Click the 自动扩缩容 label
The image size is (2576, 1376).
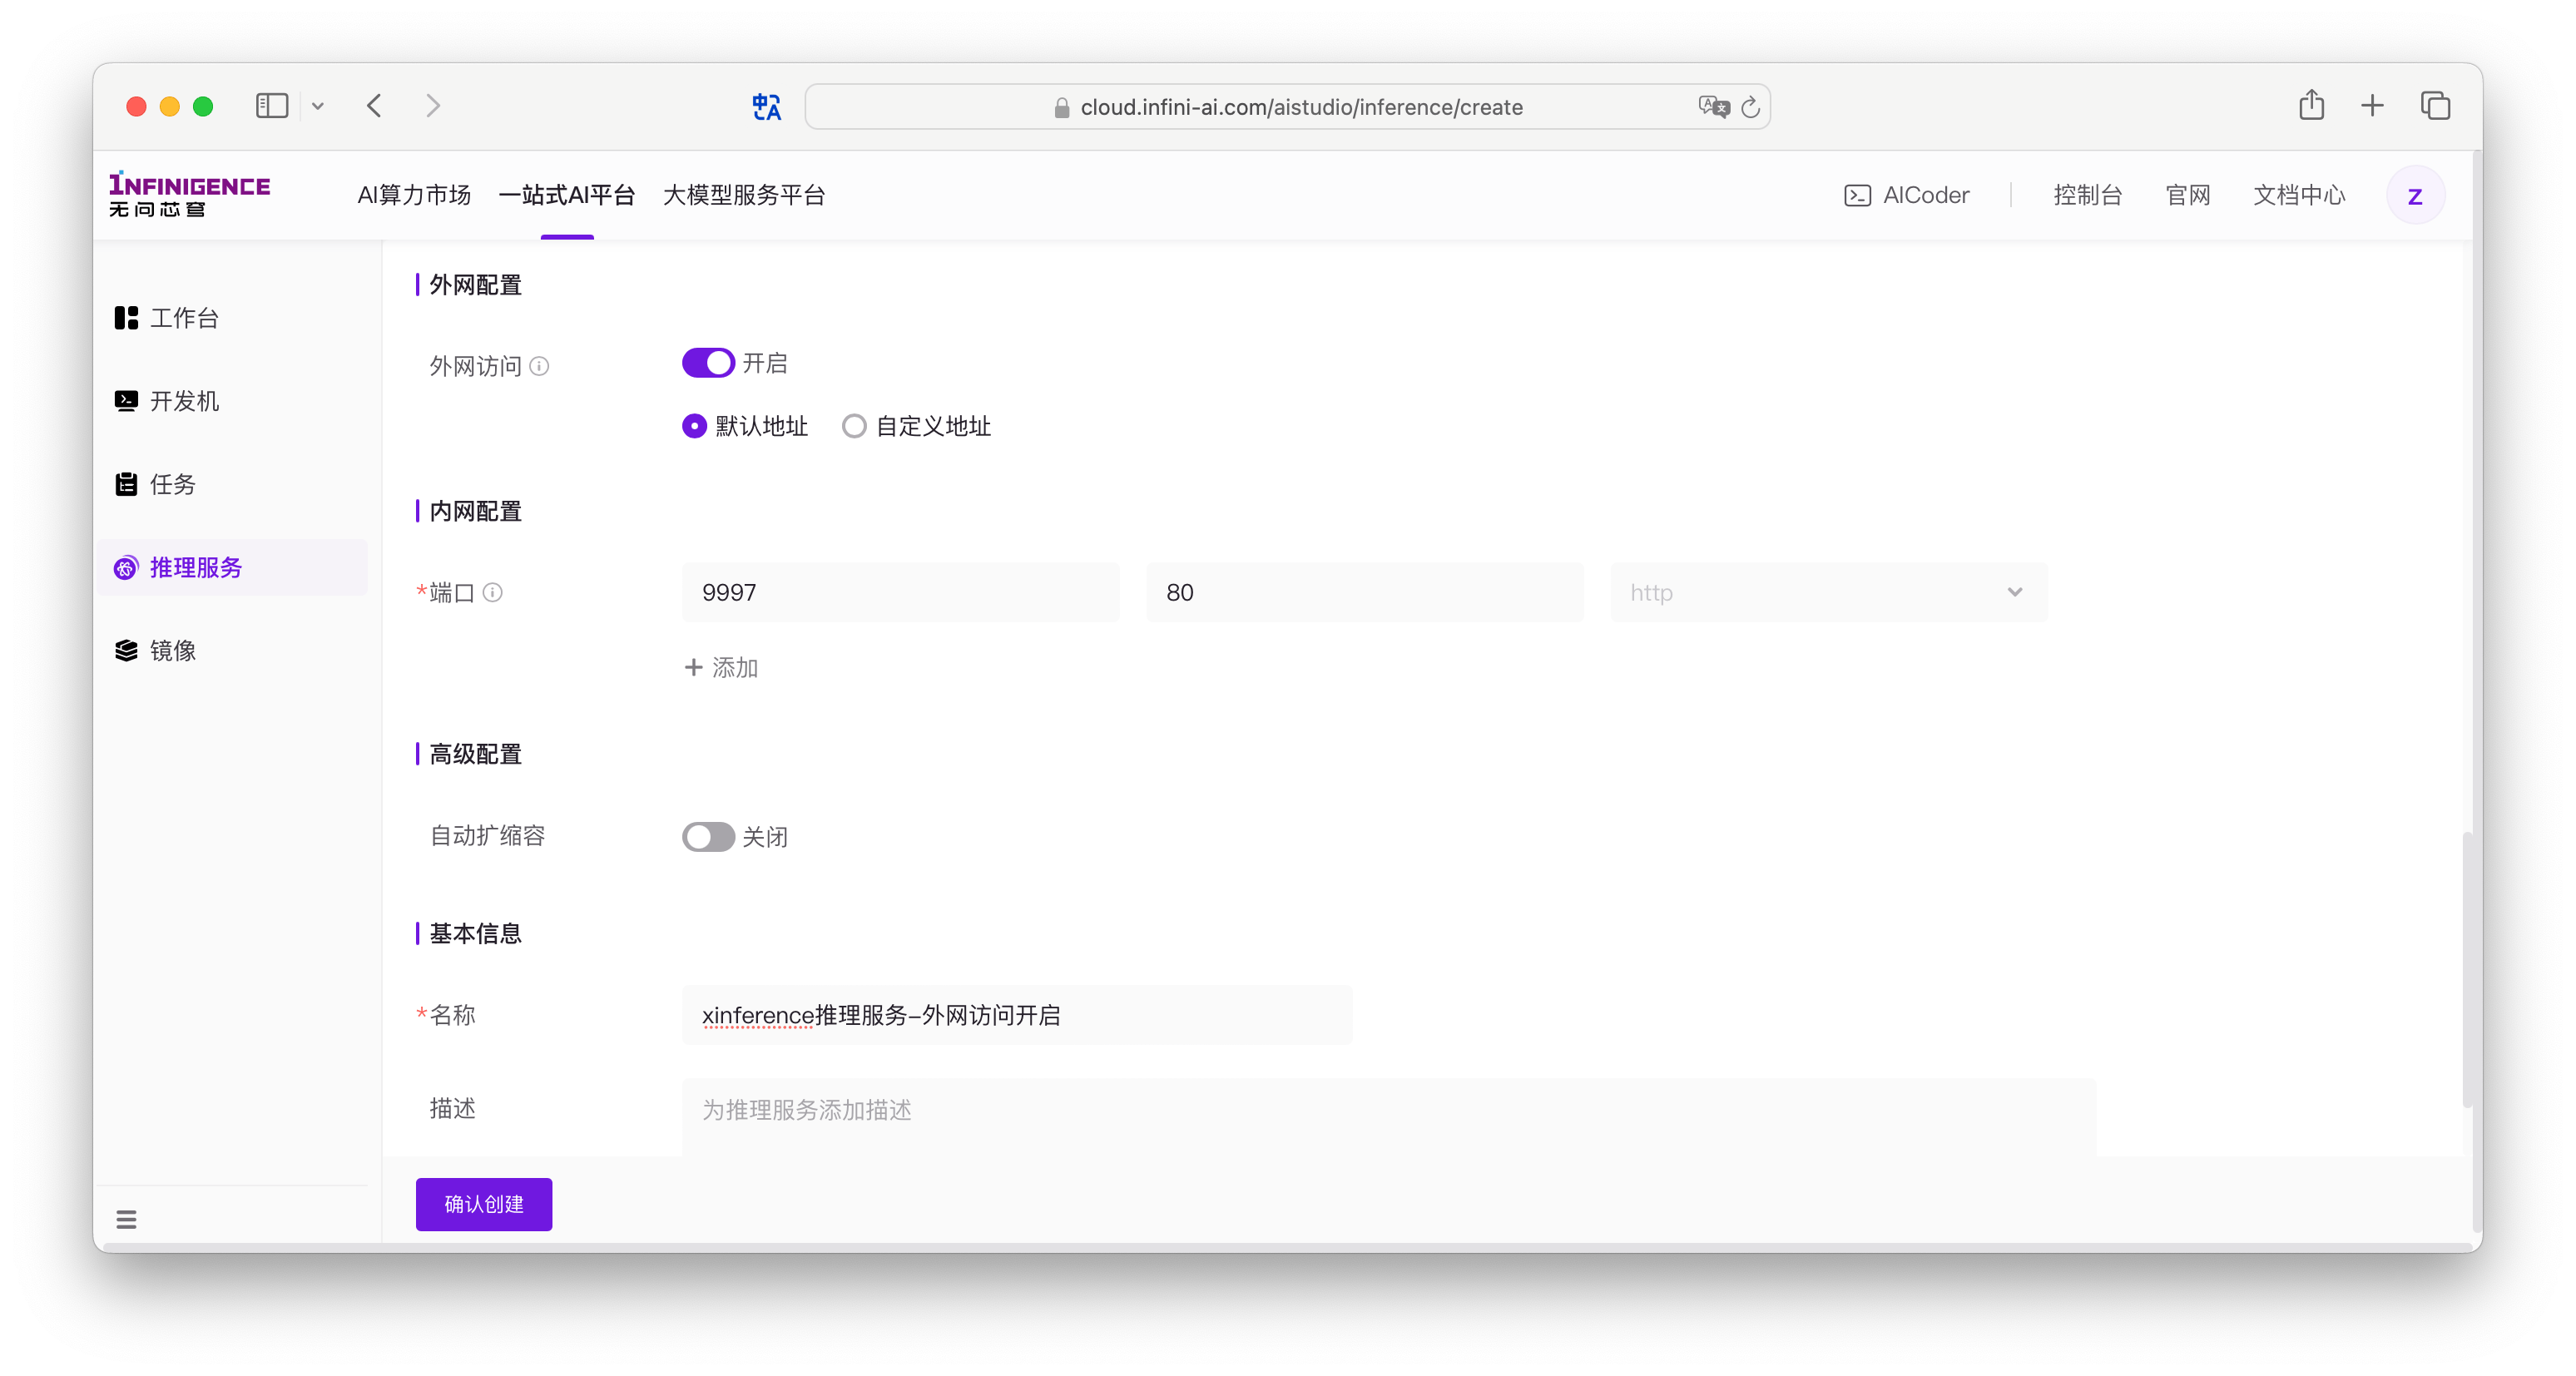click(487, 836)
